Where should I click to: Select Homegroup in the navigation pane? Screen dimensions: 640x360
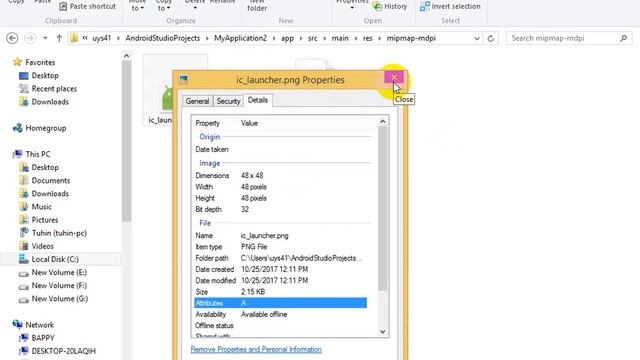click(x=45, y=128)
